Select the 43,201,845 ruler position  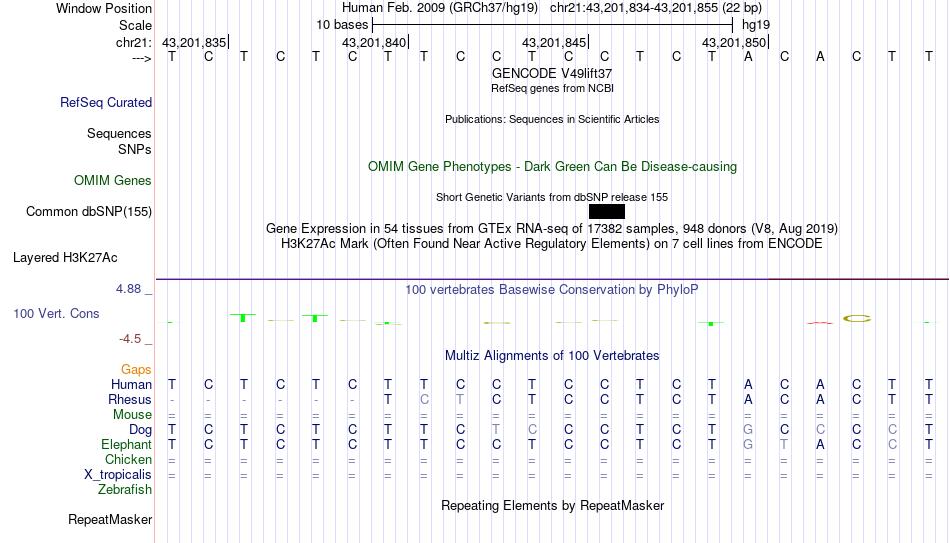coord(555,42)
